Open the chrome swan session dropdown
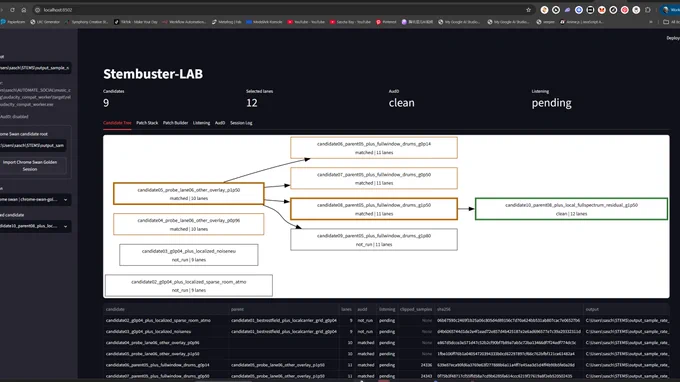Viewport: 680px width, 382px height. [x=35, y=199]
